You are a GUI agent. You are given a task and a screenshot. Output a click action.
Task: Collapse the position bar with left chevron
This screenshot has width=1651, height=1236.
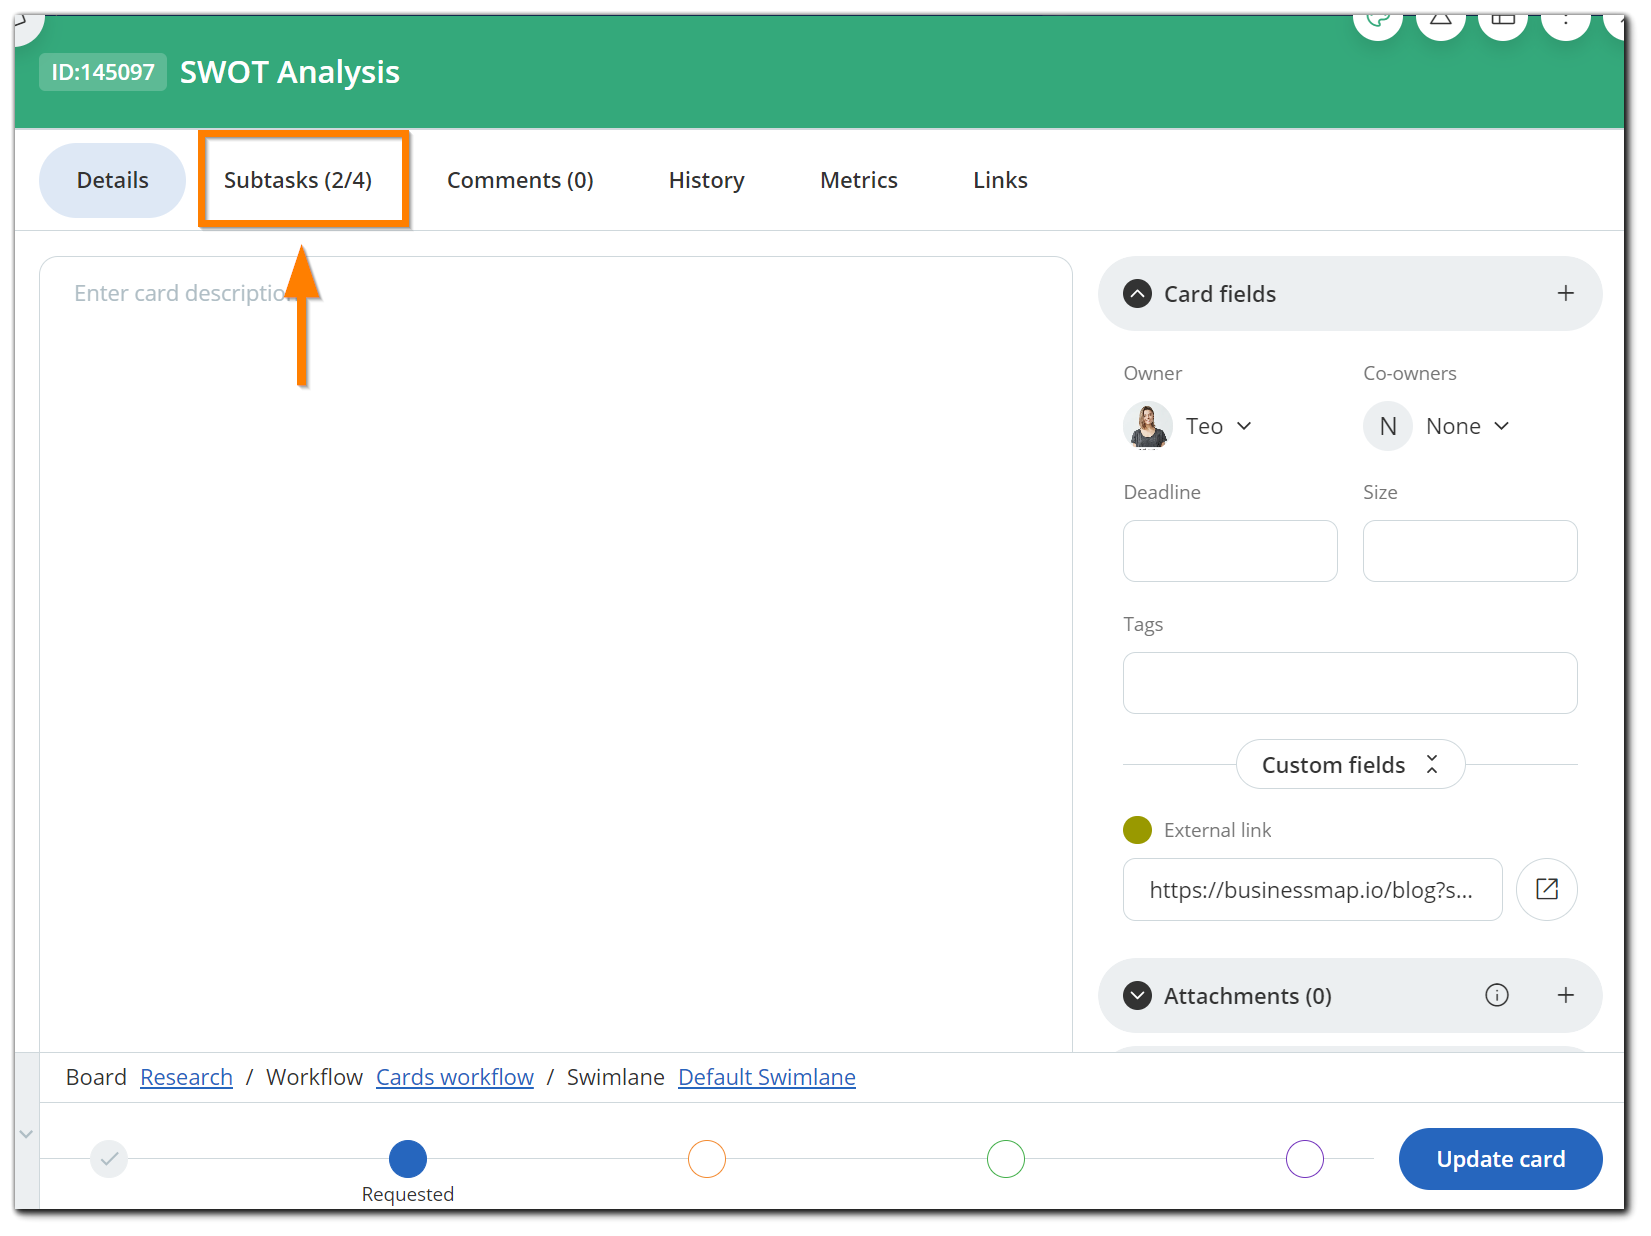pyautogui.click(x=27, y=1134)
